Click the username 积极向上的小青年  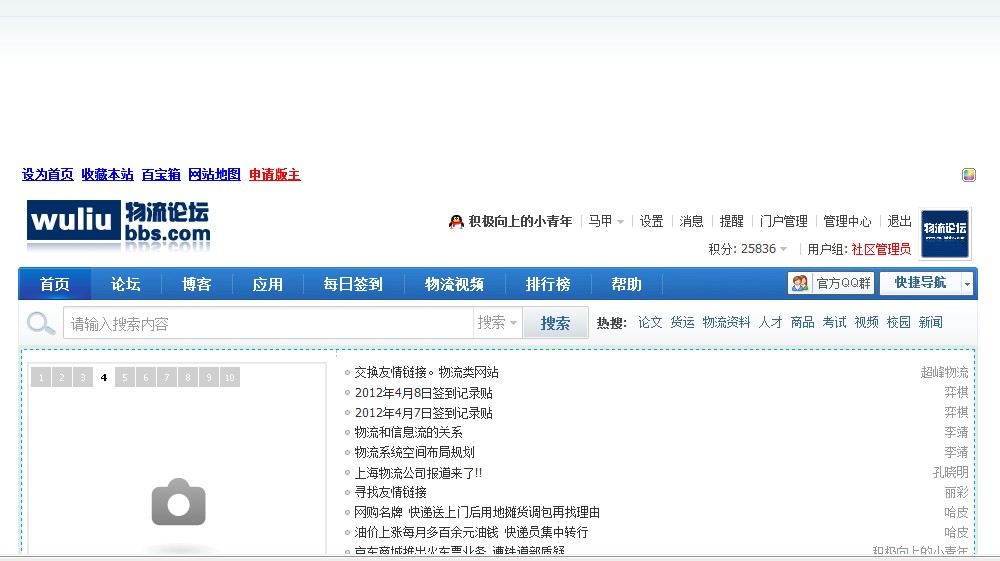[520, 221]
